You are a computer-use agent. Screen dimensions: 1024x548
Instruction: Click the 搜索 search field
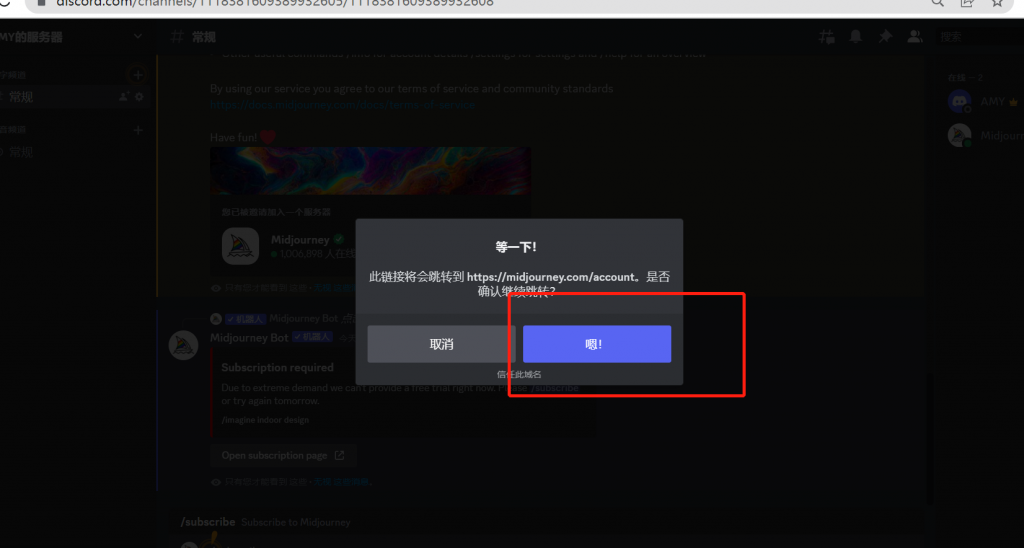(980, 37)
